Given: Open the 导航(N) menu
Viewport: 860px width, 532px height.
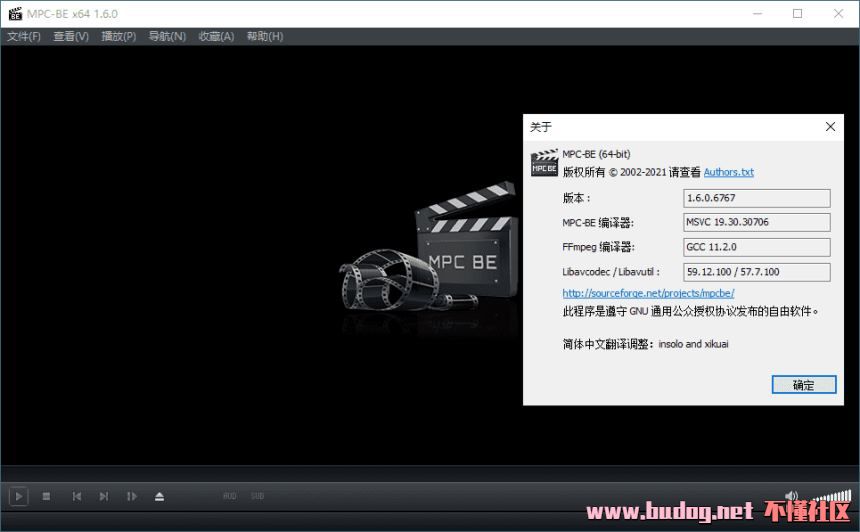Looking at the screenshot, I should (x=167, y=36).
